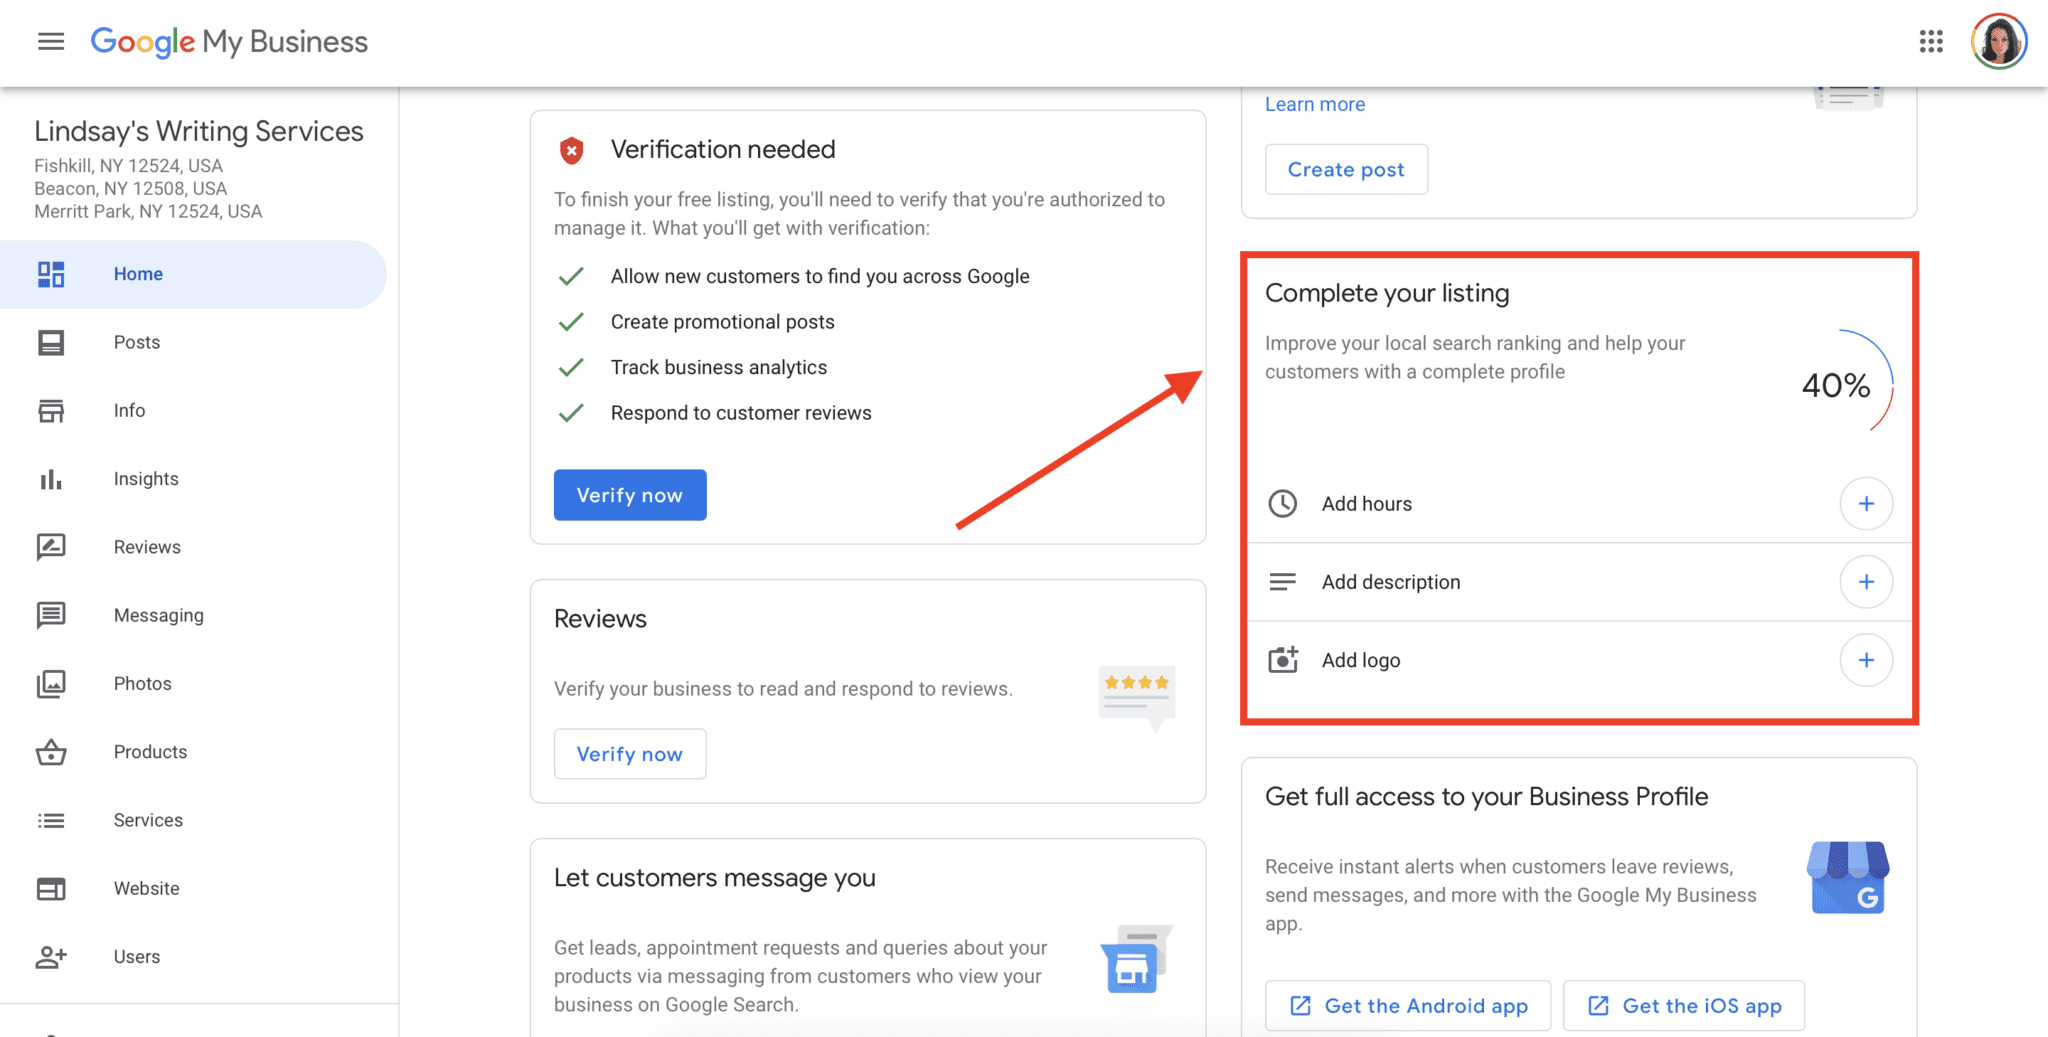2048x1037 pixels.
Task: Click the profile picture avatar
Action: pyautogui.click(x=1998, y=41)
